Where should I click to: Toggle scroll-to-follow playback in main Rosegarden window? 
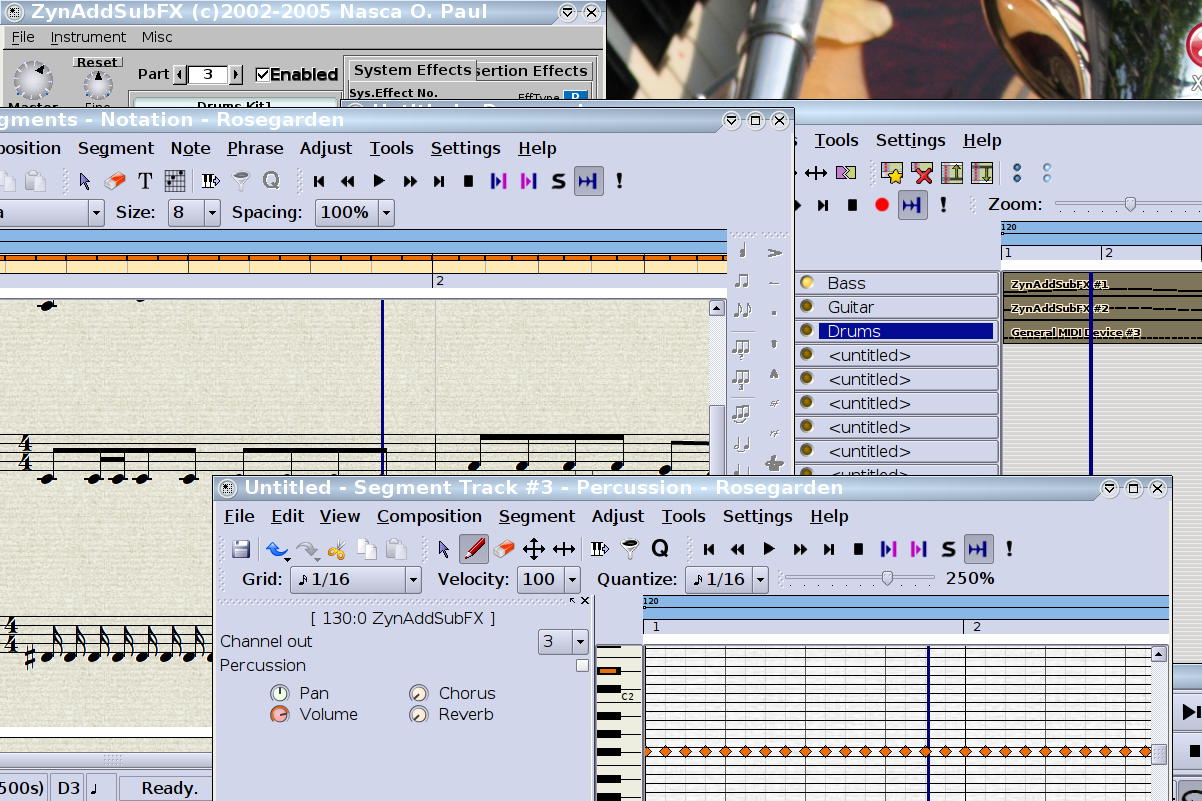pos(911,205)
